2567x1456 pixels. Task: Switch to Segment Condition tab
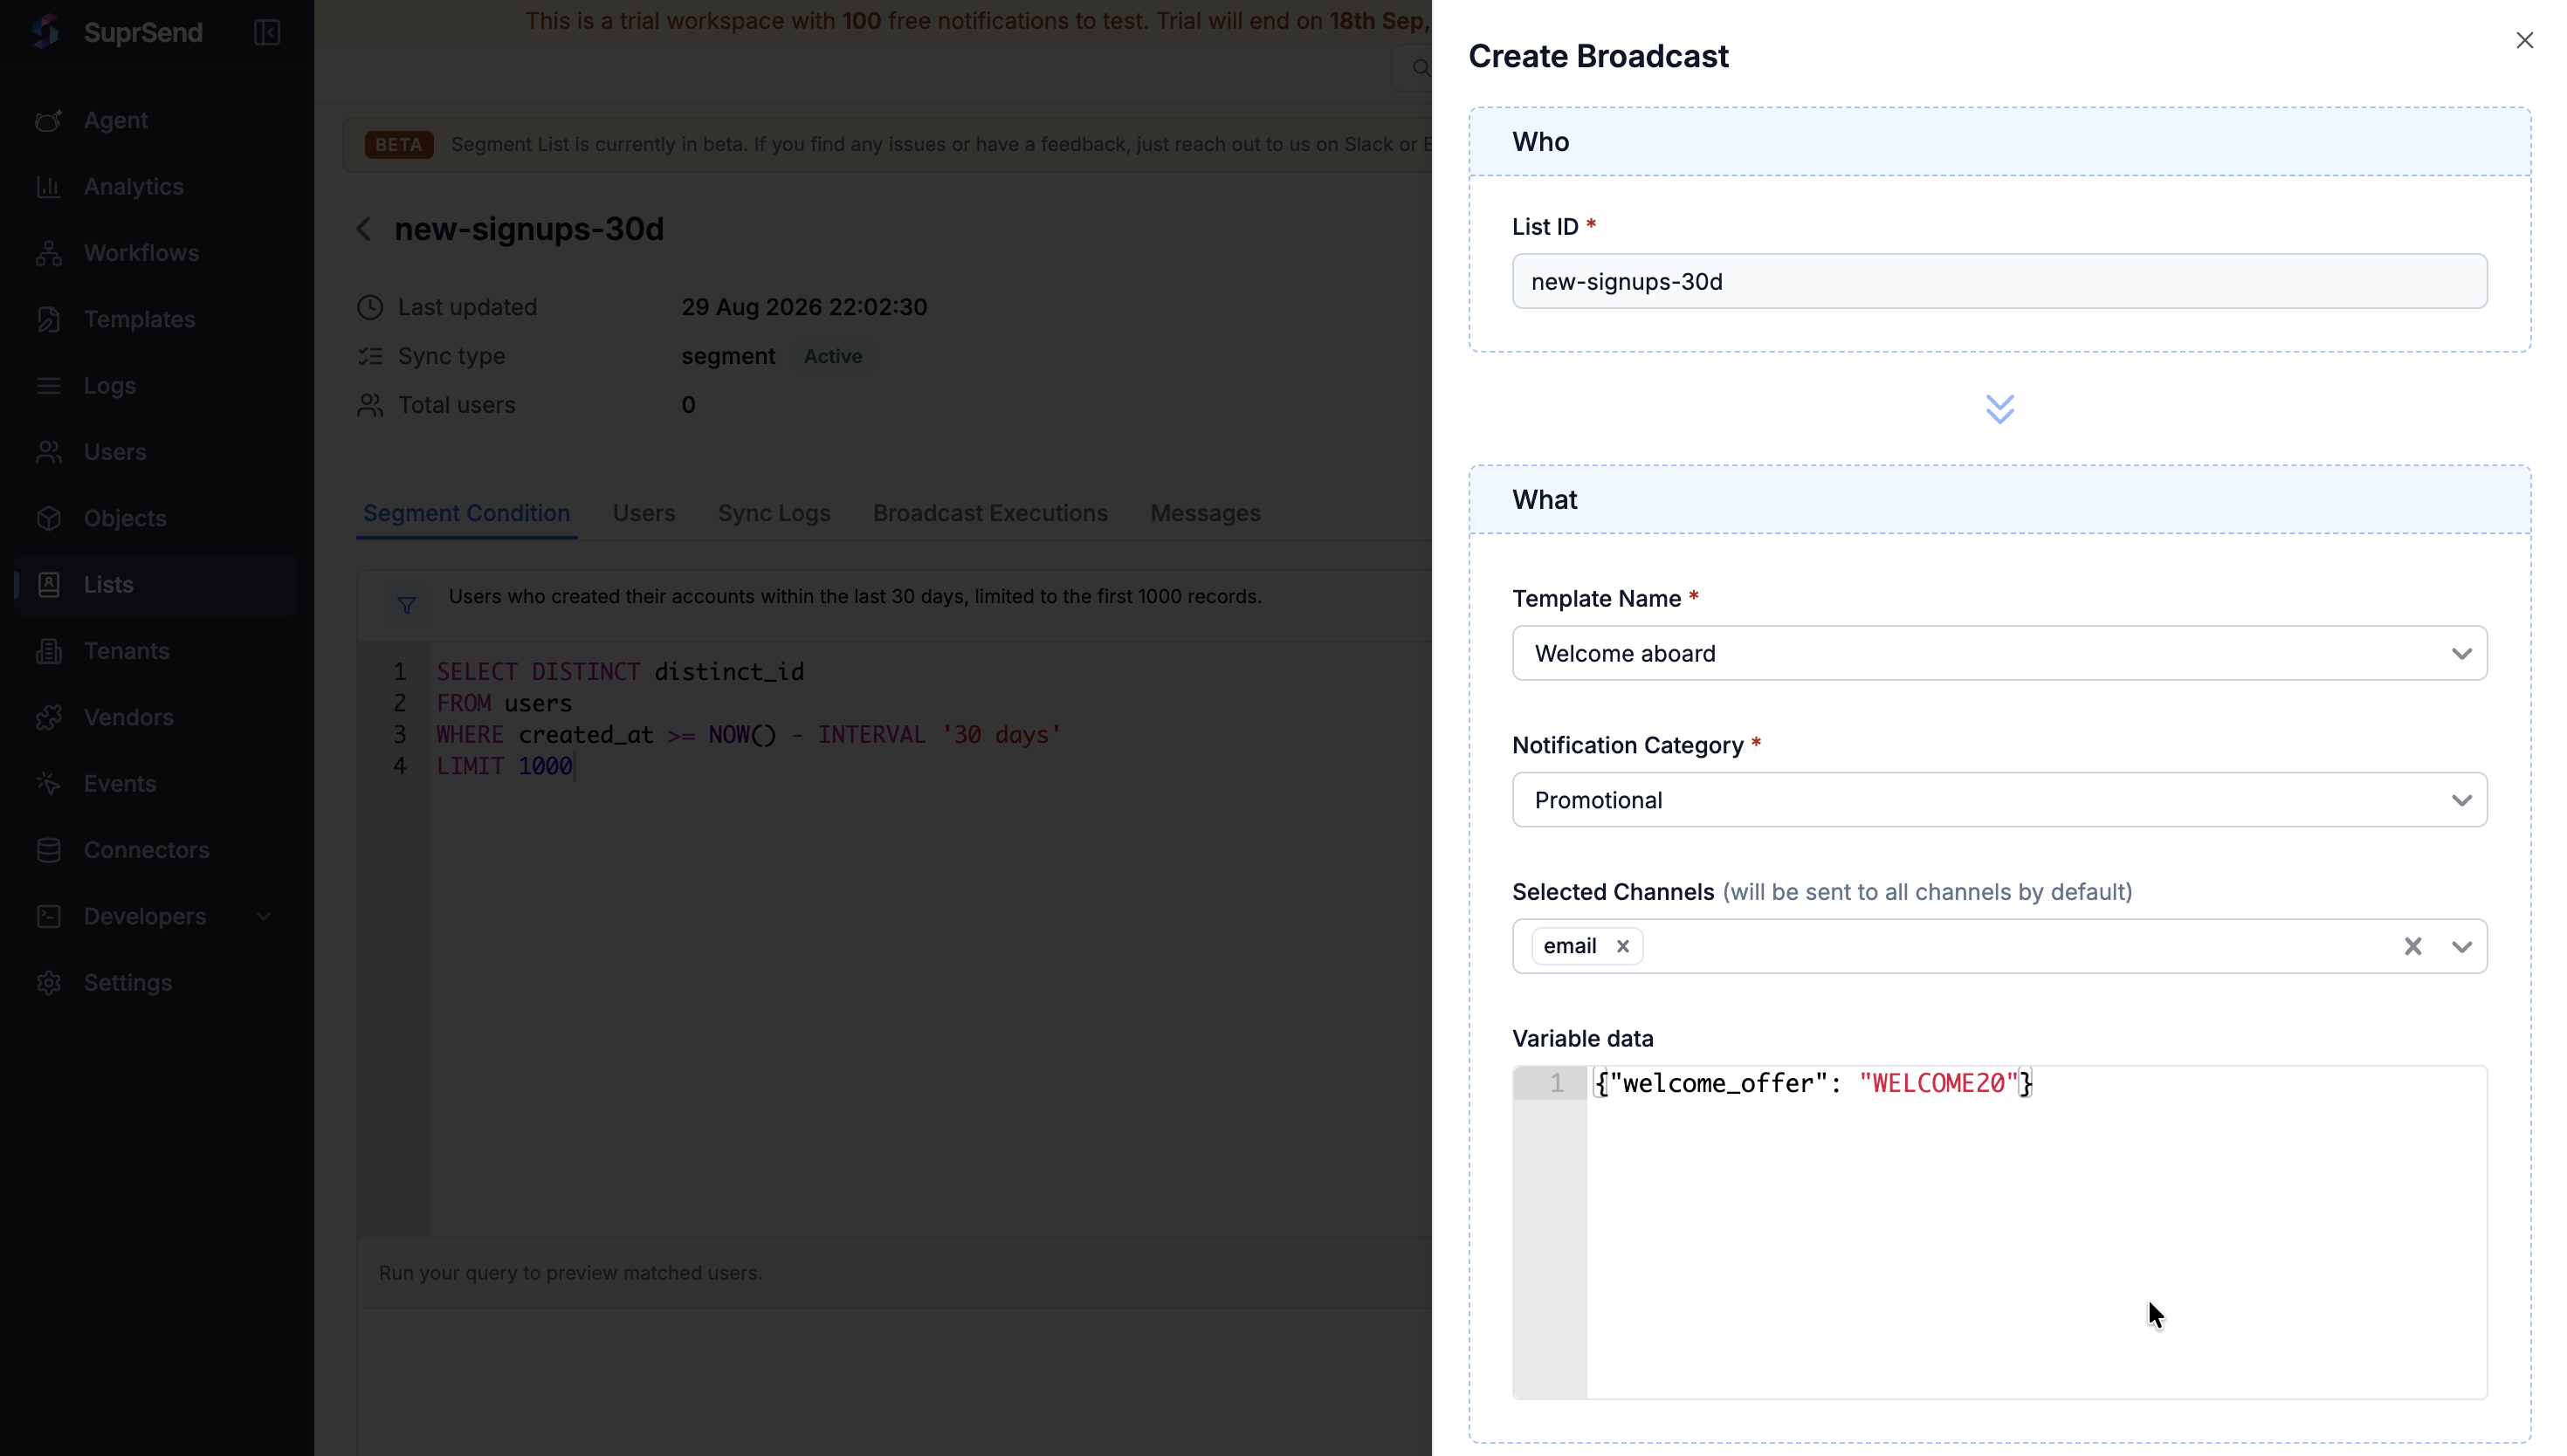(467, 513)
